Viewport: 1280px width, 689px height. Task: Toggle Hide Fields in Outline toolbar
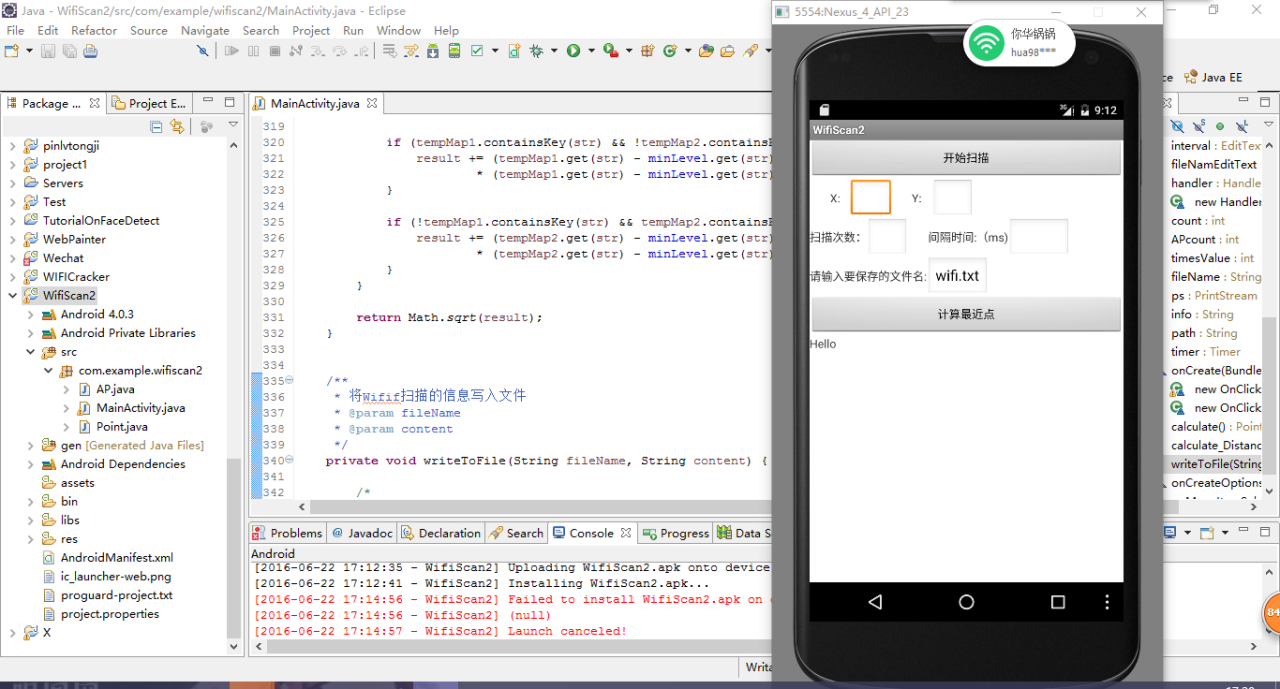[1177, 126]
